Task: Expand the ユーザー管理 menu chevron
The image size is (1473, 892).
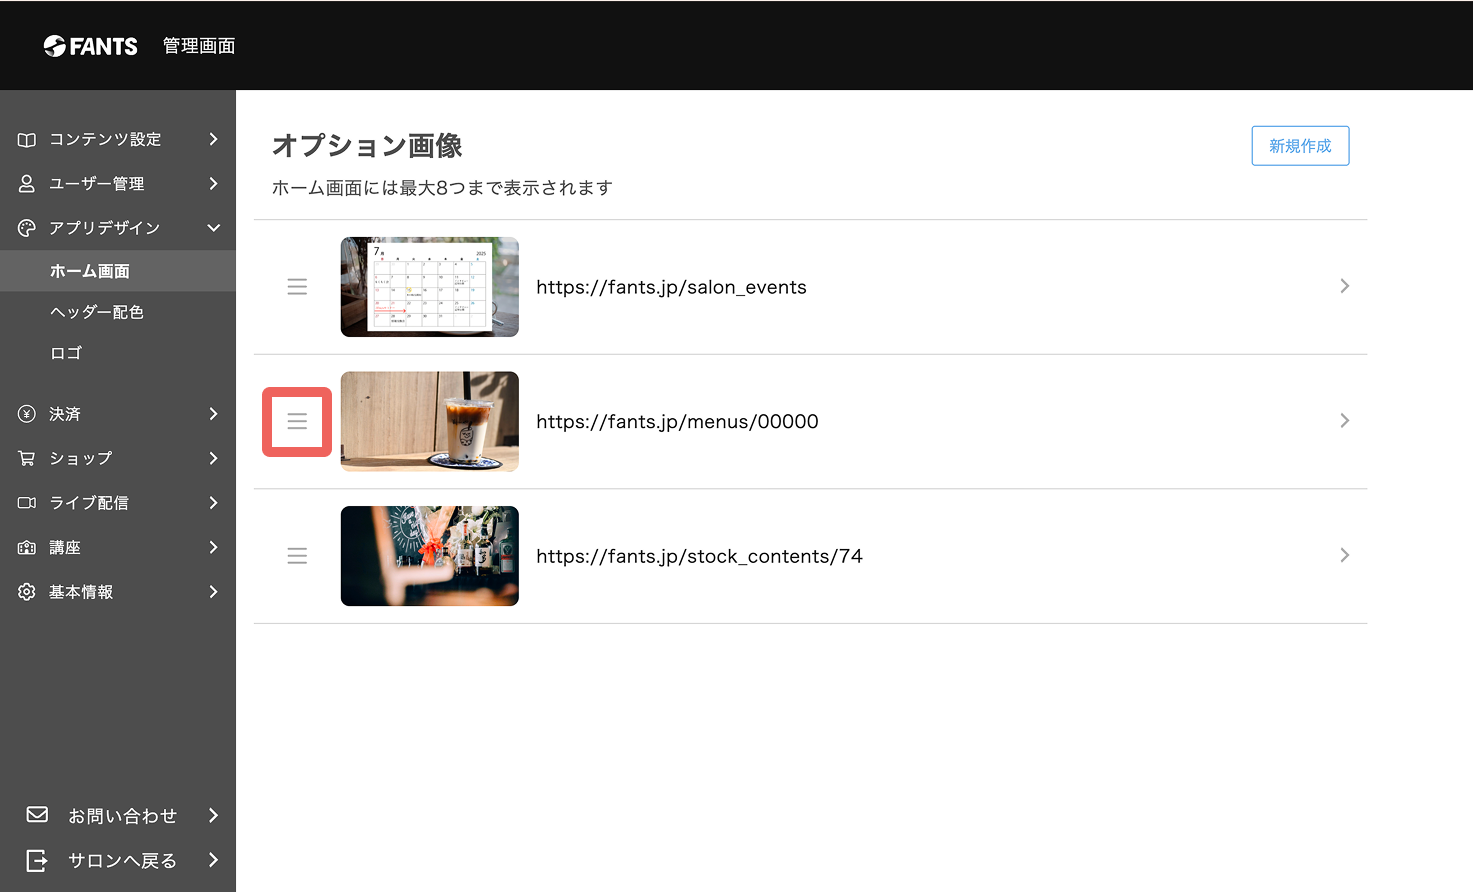Action: point(213,183)
